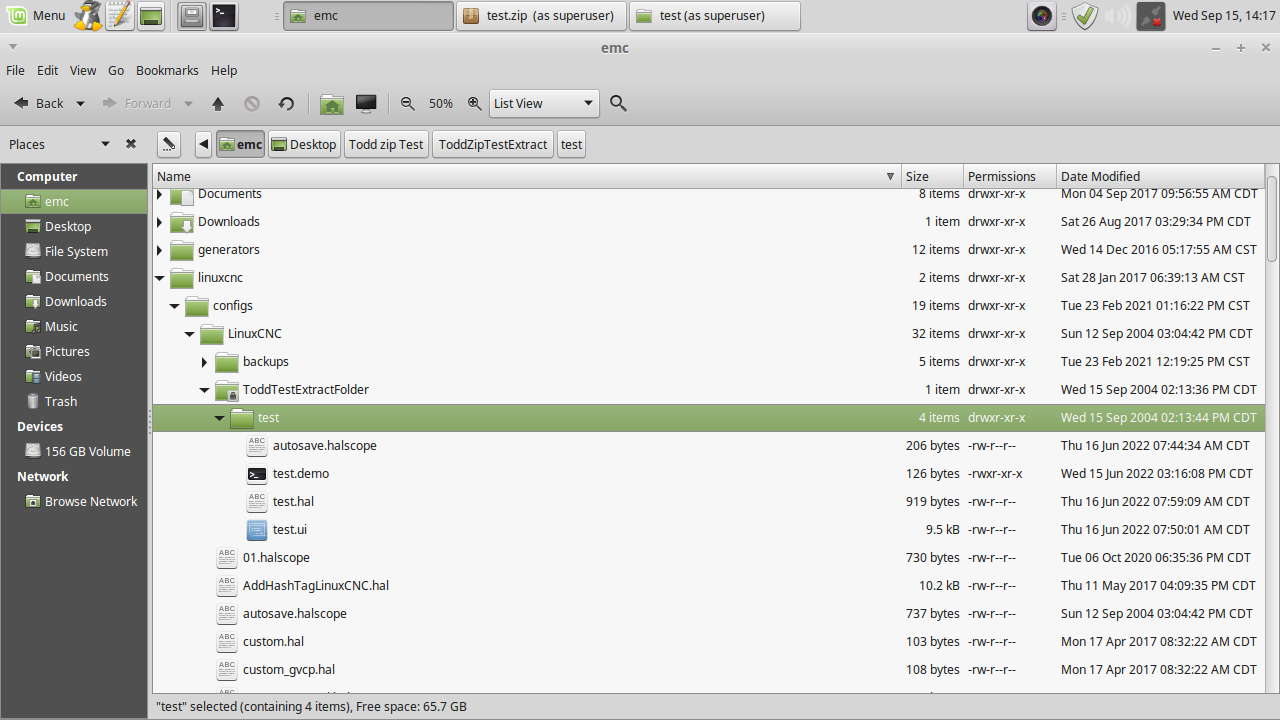Viewport: 1280px width, 720px height.
Task: Go Back in the file manager
Action: pos(39,103)
